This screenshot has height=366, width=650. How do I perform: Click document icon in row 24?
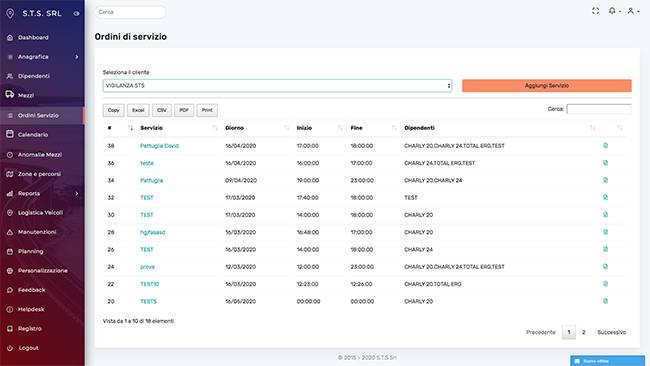pyautogui.click(x=605, y=267)
